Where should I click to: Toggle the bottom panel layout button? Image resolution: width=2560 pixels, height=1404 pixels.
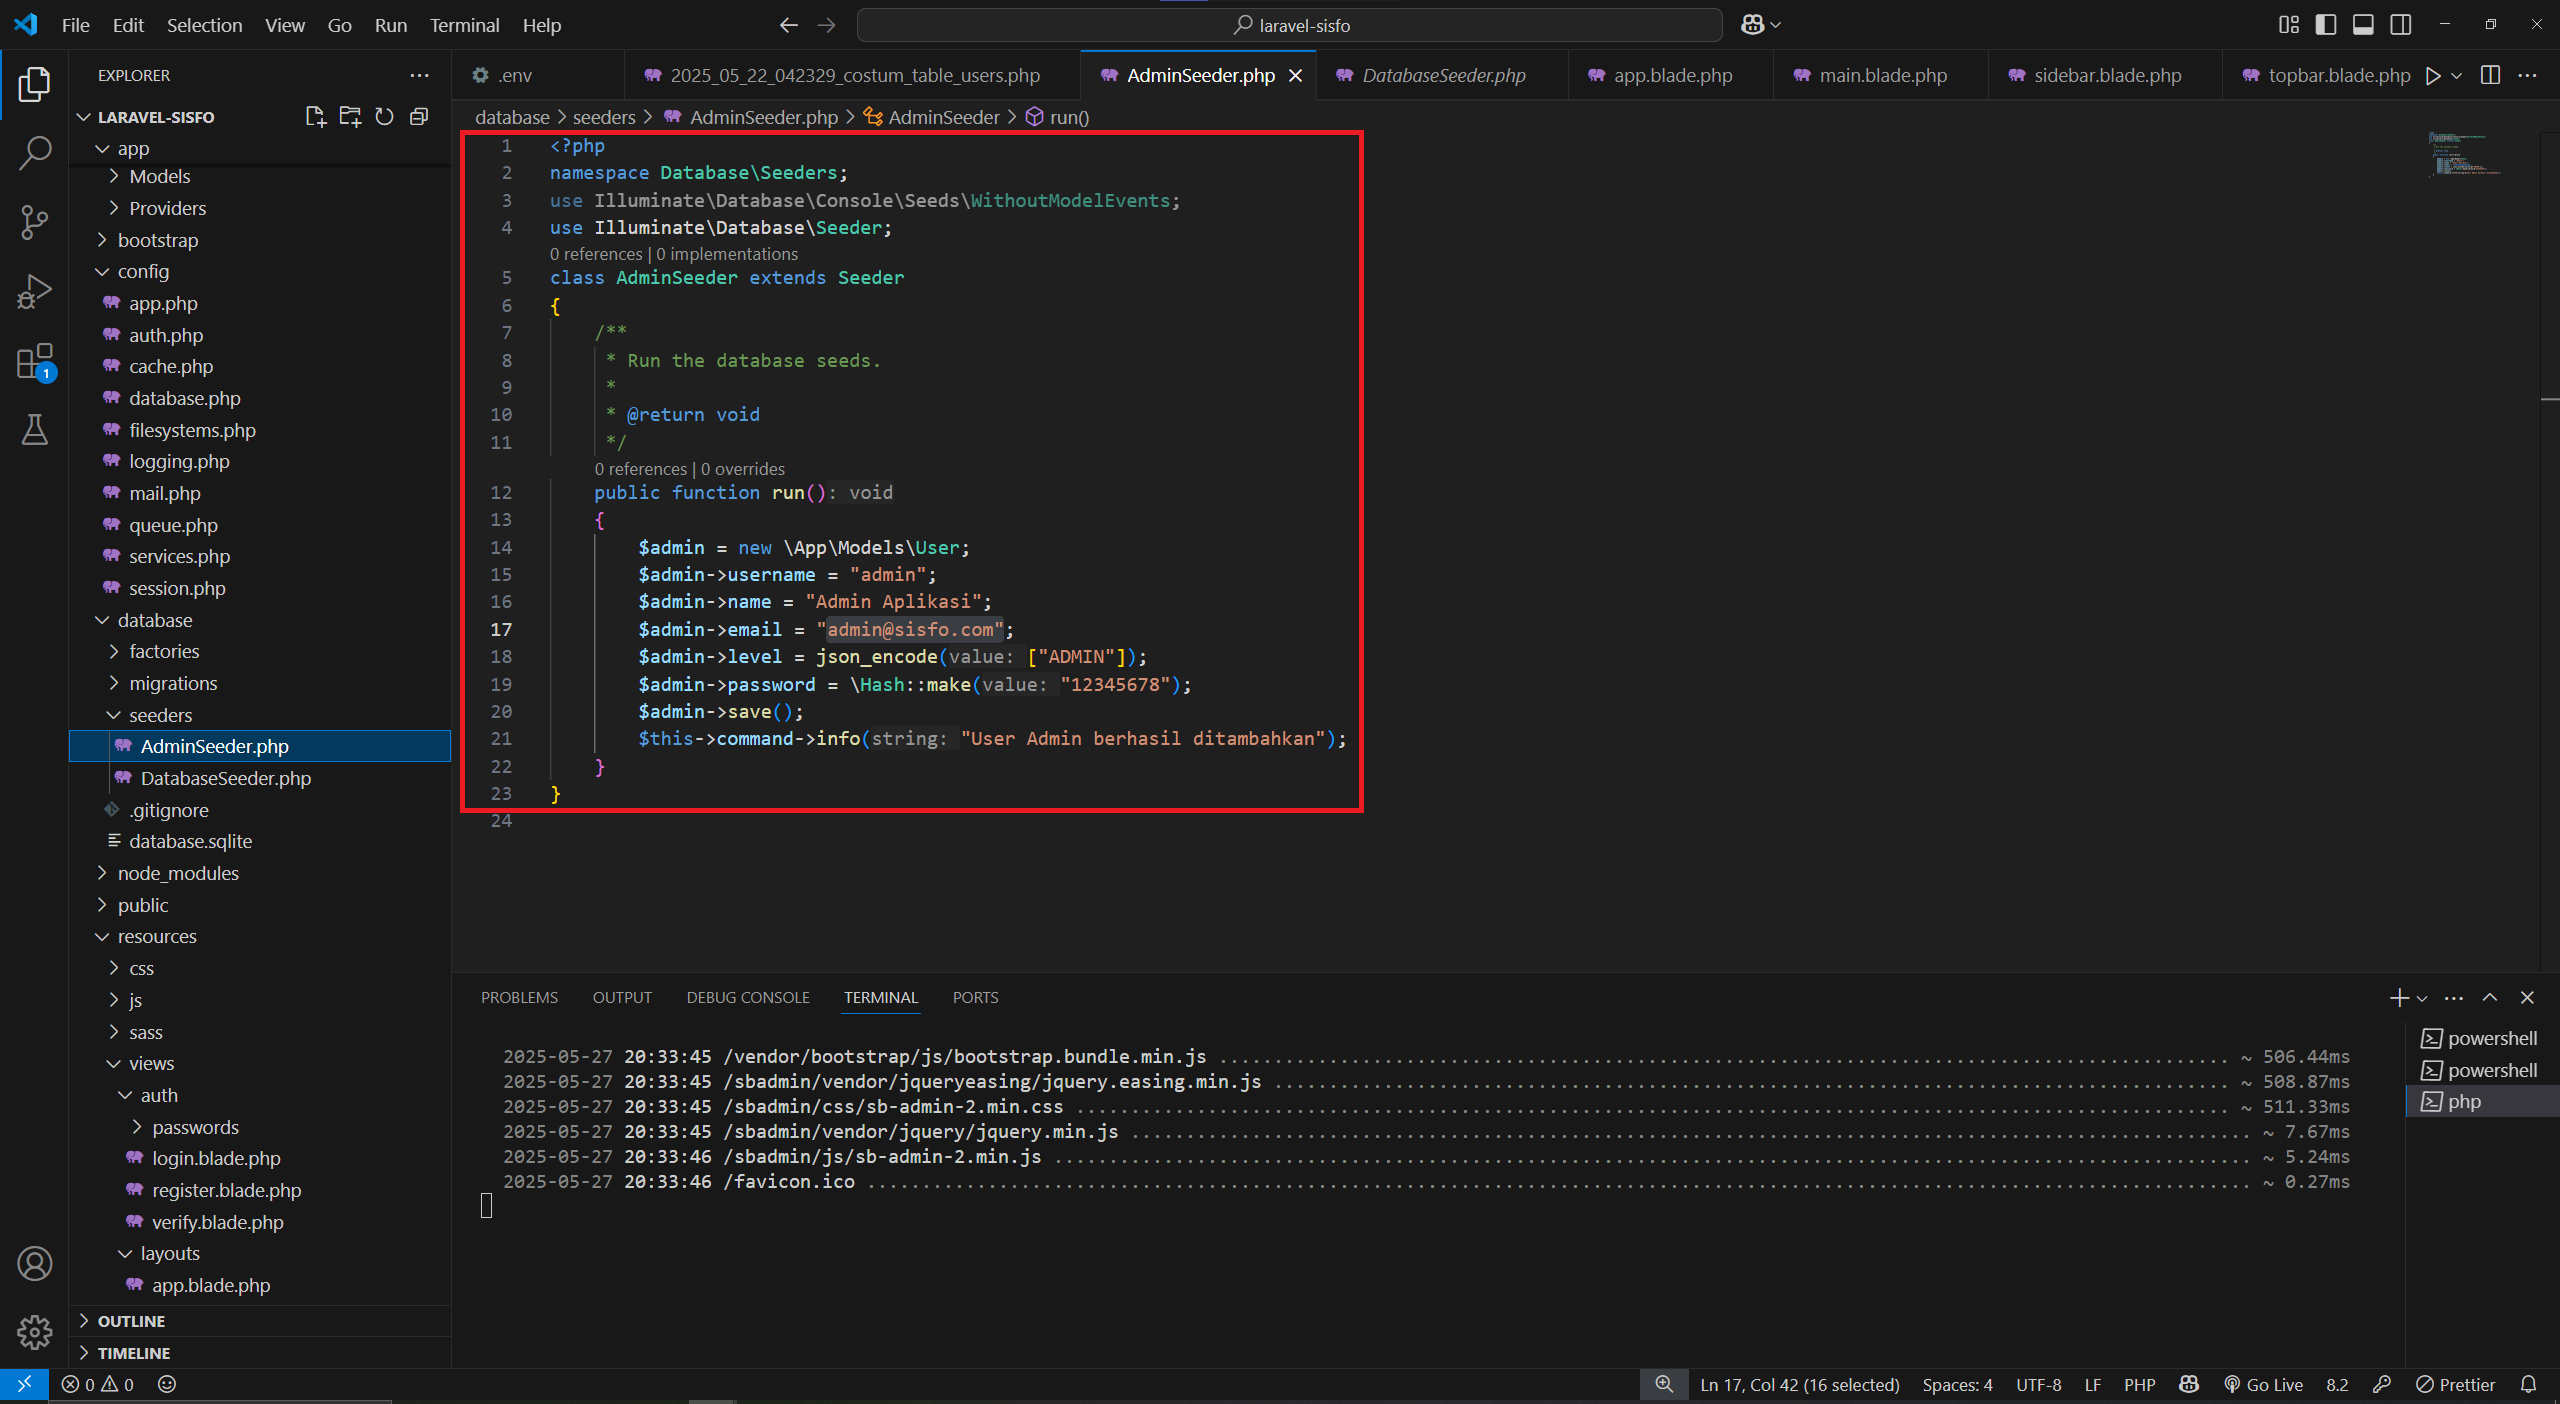(x=2362, y=25)
